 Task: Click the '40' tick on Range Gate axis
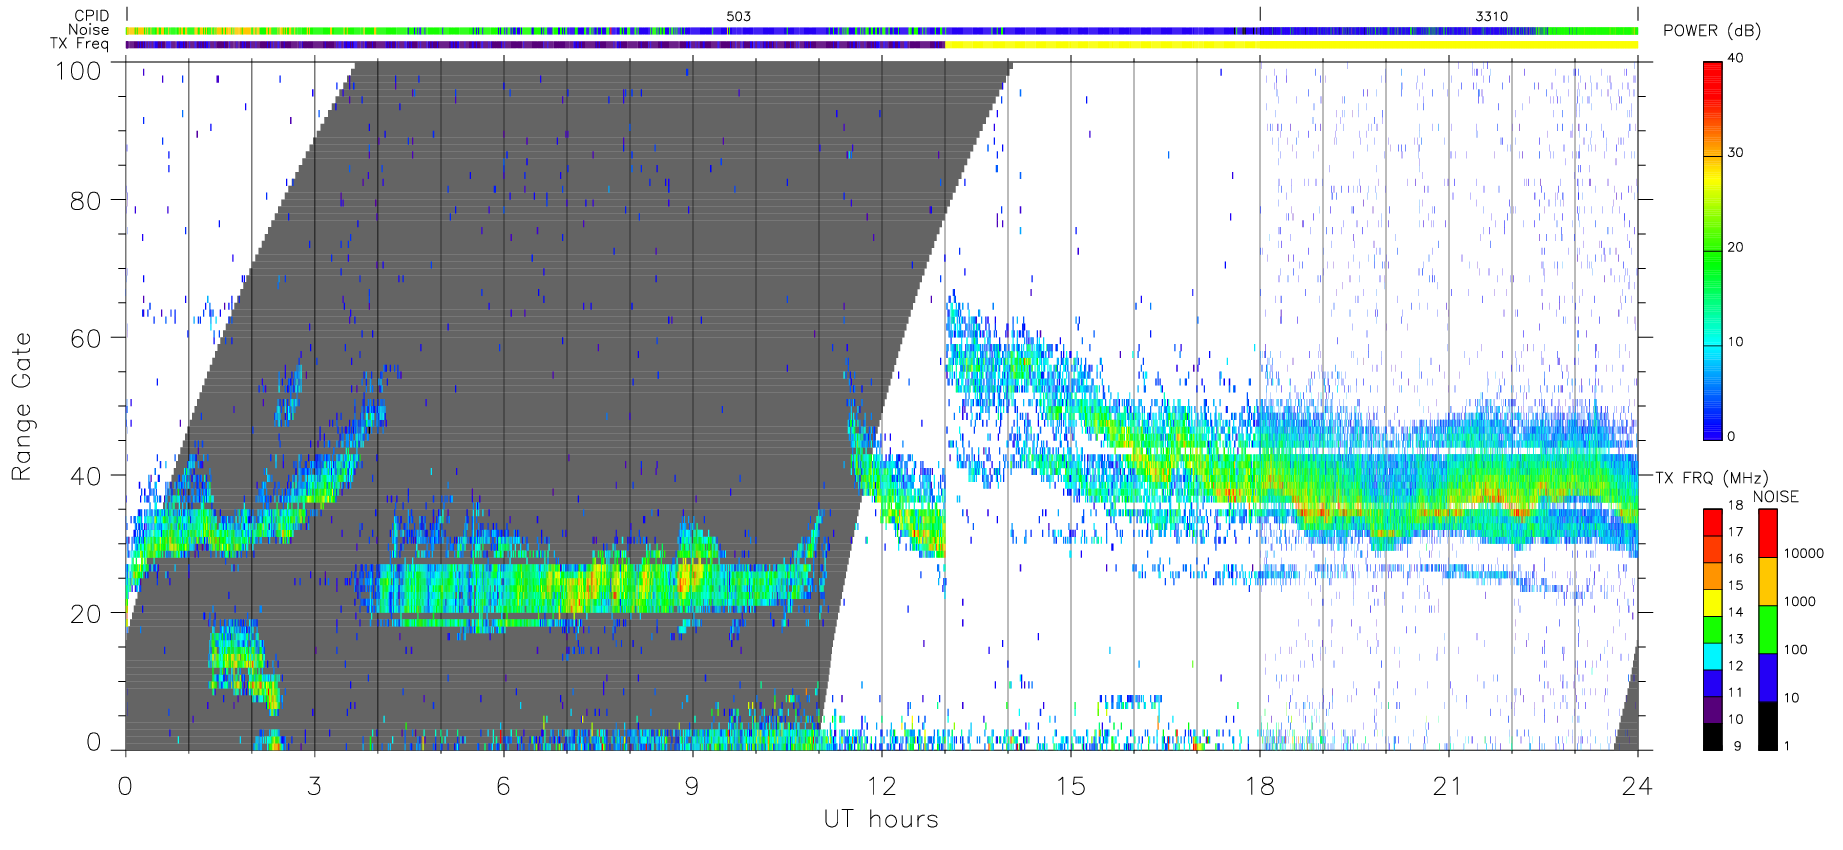[85, 476]
